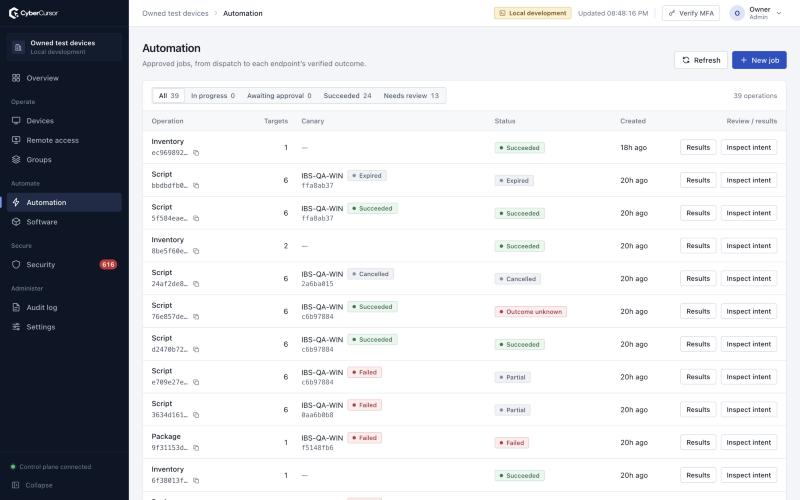Click the Control plane connected status
The image size is (800, 500).
[51, 467]
